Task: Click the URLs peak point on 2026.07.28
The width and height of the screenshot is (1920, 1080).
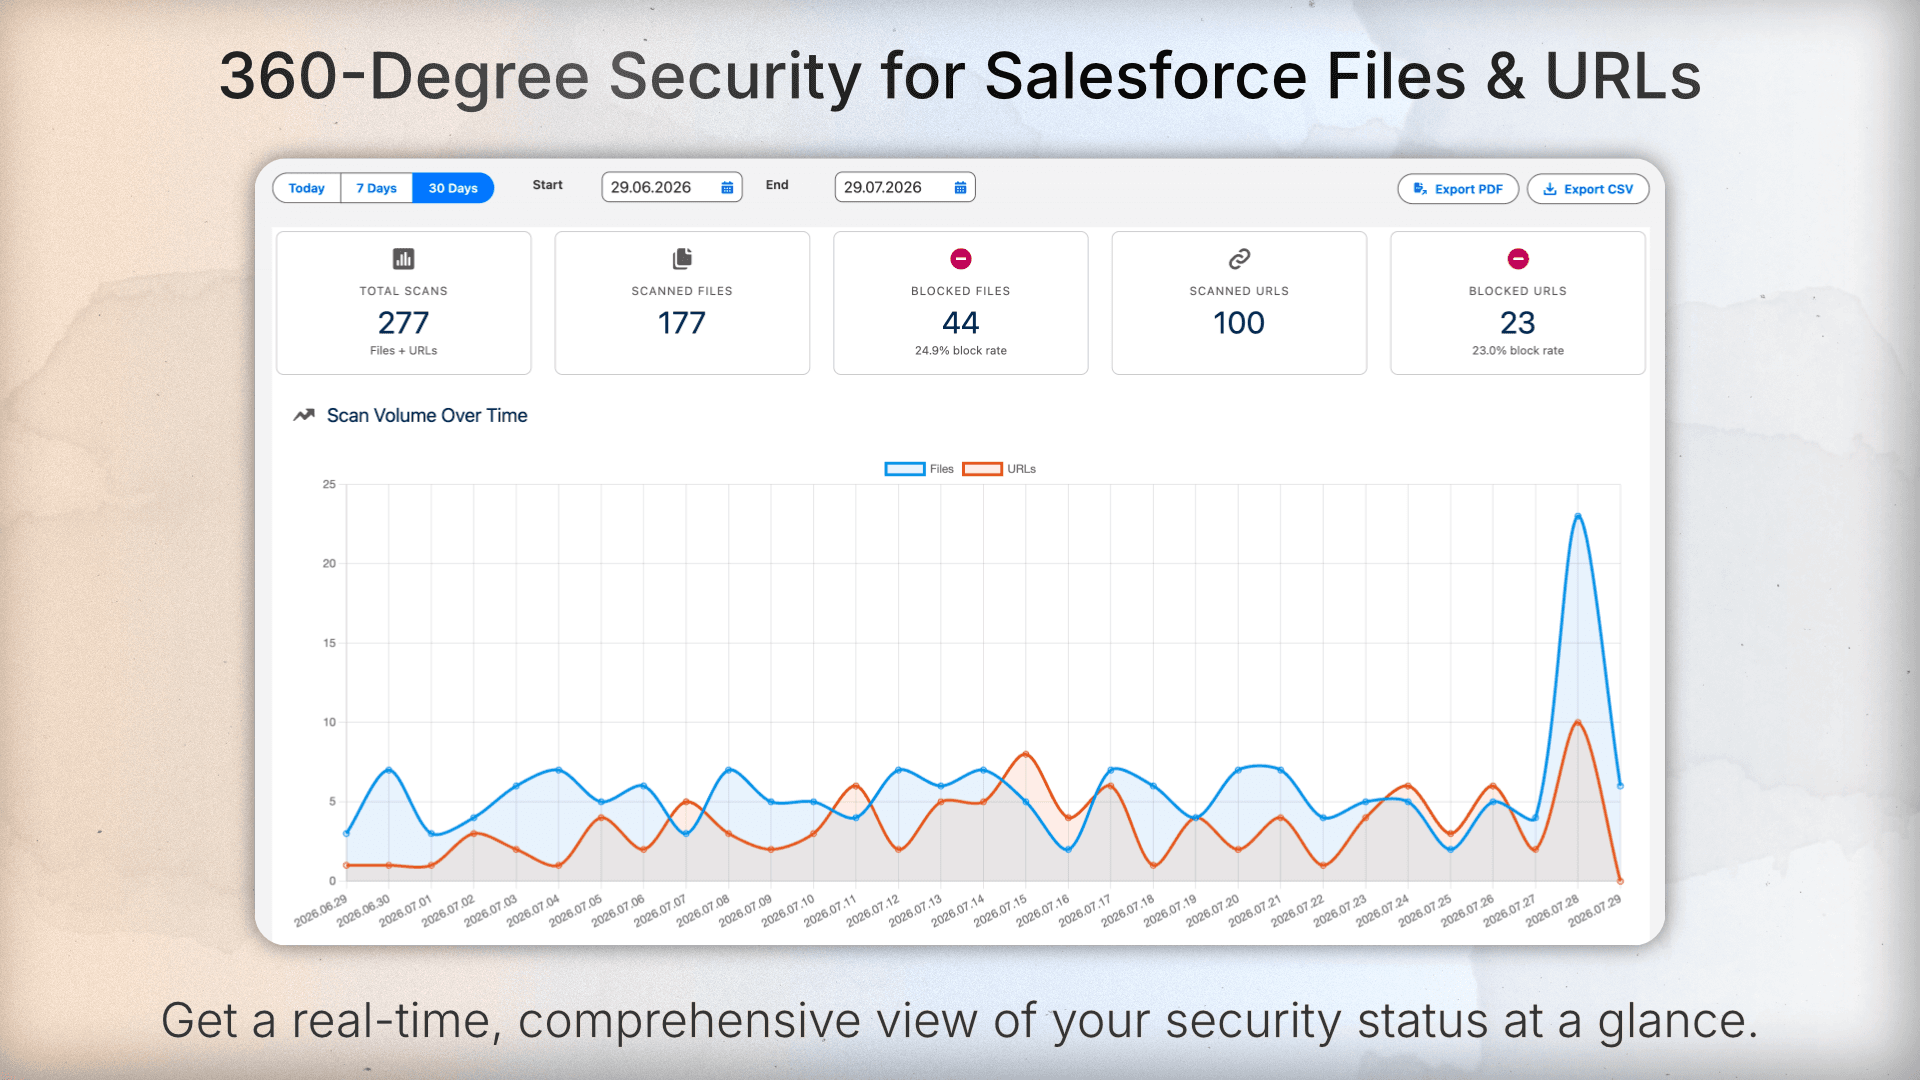Action: [1578, 722]
